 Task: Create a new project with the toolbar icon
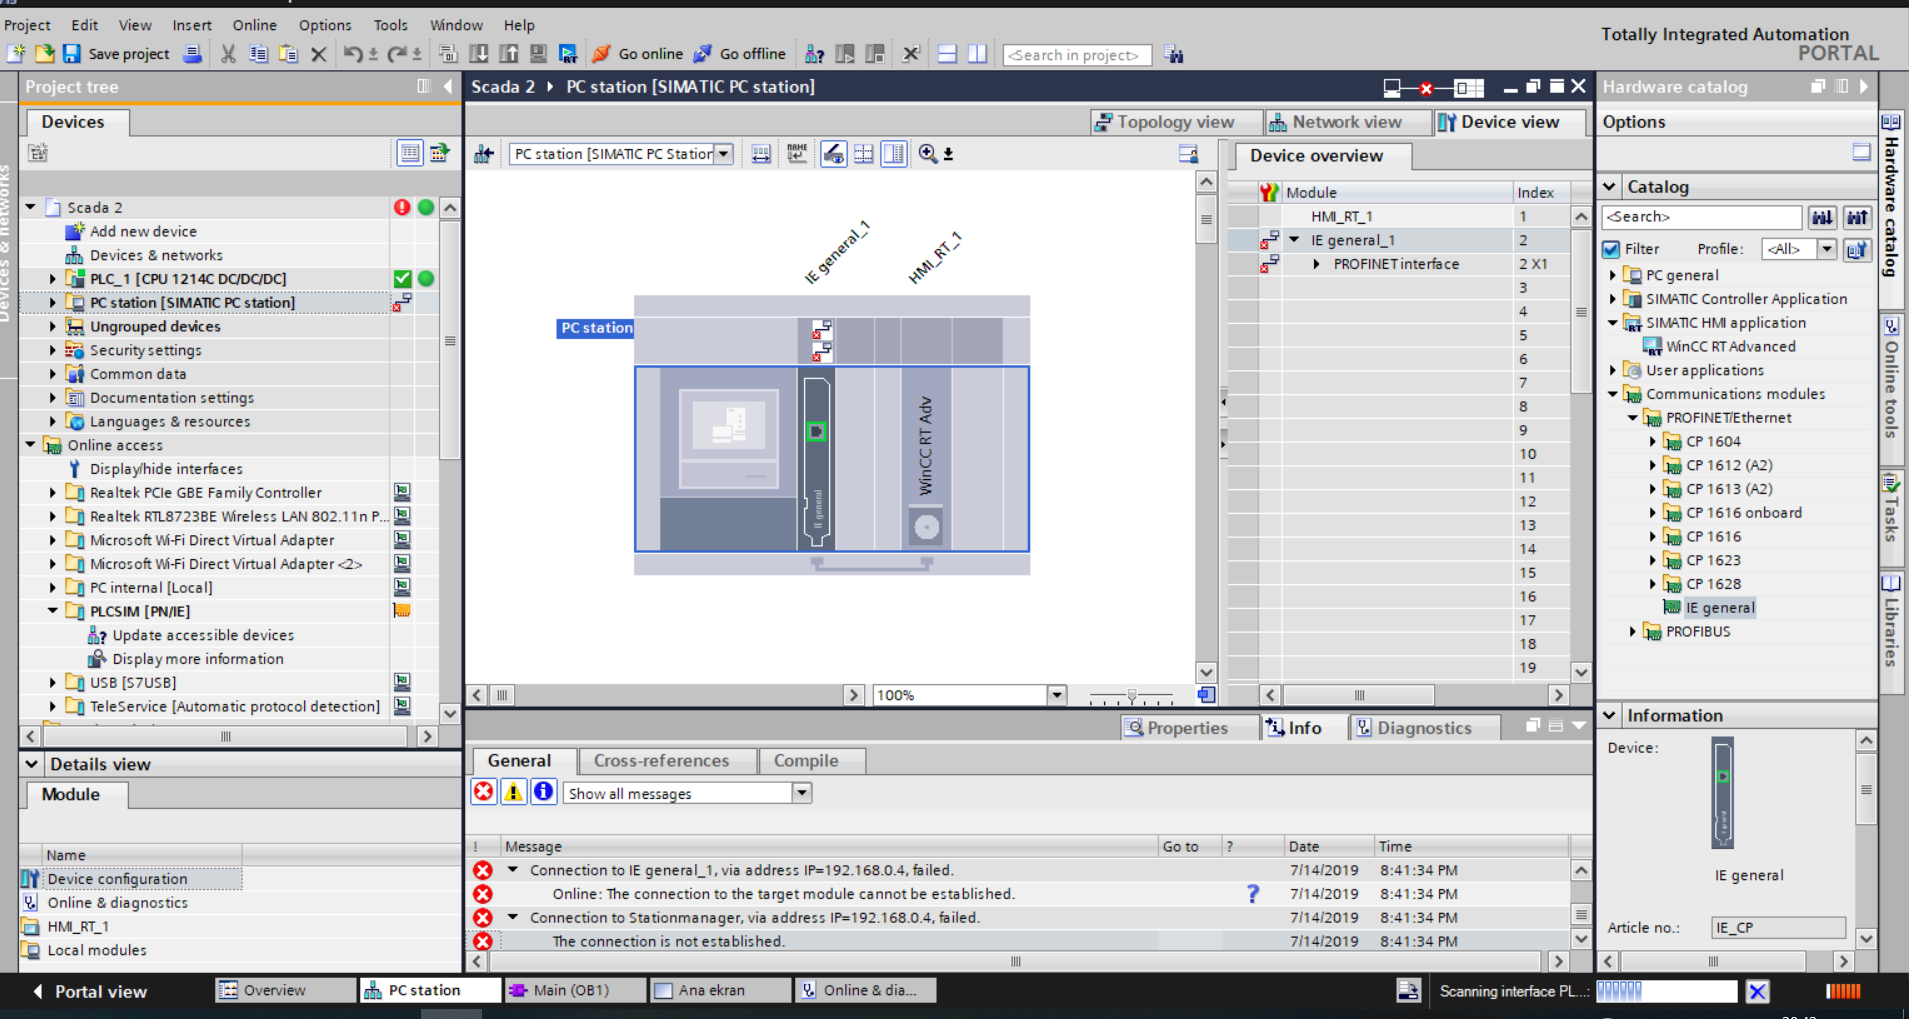point(16,54)
